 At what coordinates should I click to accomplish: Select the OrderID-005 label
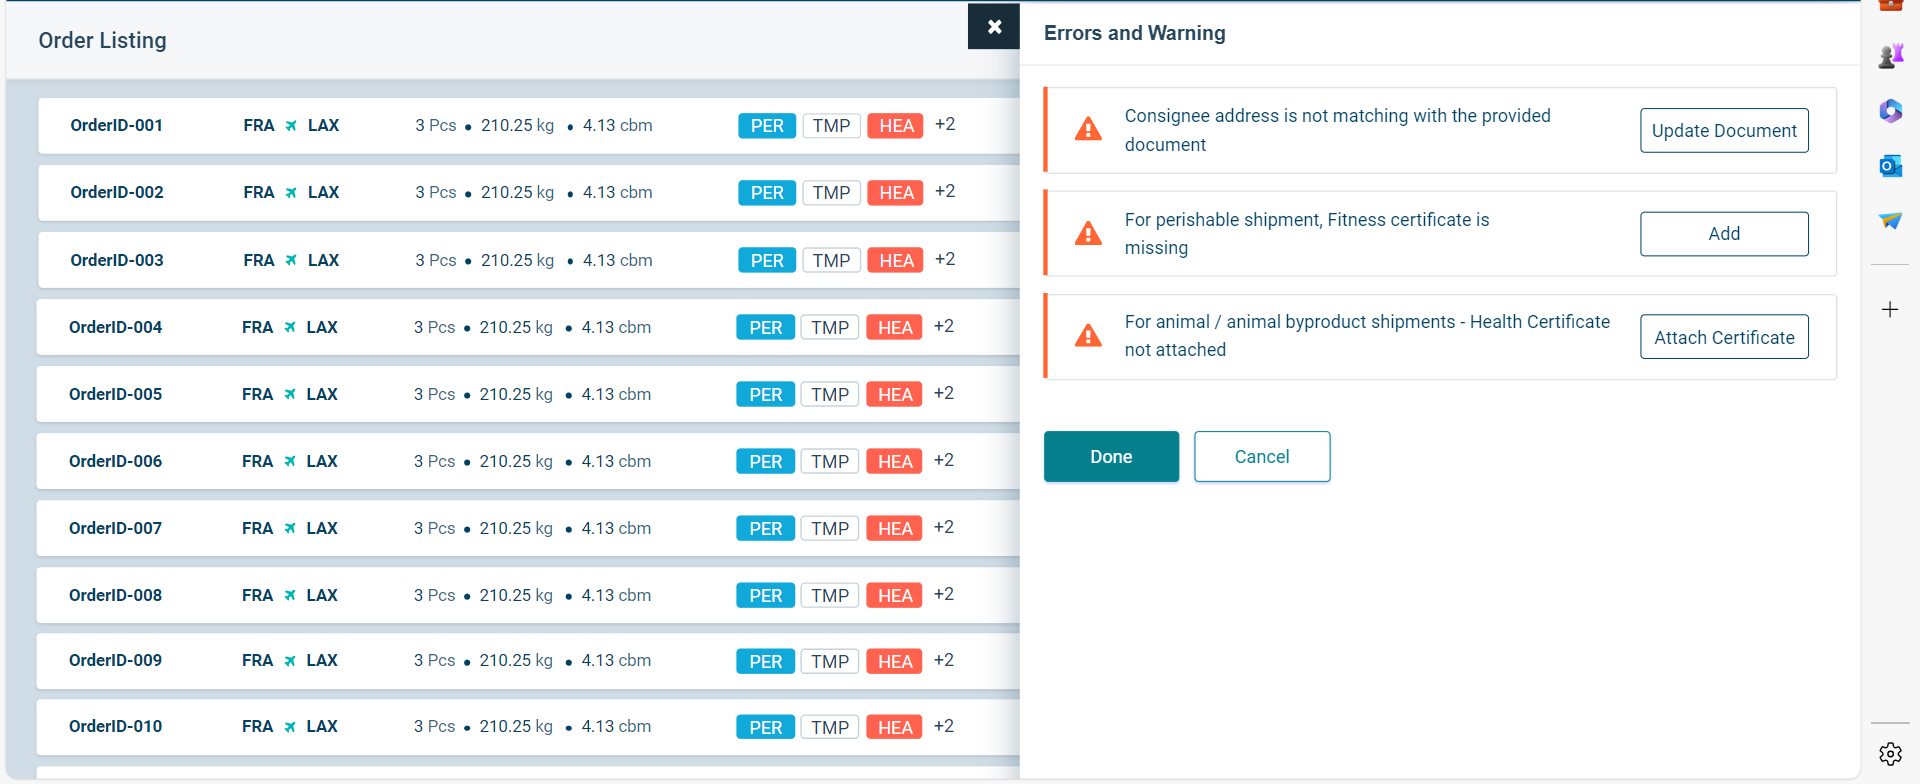pyautogui.click(x=115, y=394)
